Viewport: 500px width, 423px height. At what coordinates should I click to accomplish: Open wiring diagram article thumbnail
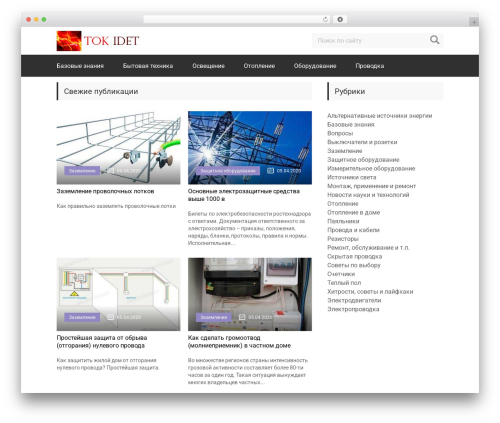coord(118,294)
